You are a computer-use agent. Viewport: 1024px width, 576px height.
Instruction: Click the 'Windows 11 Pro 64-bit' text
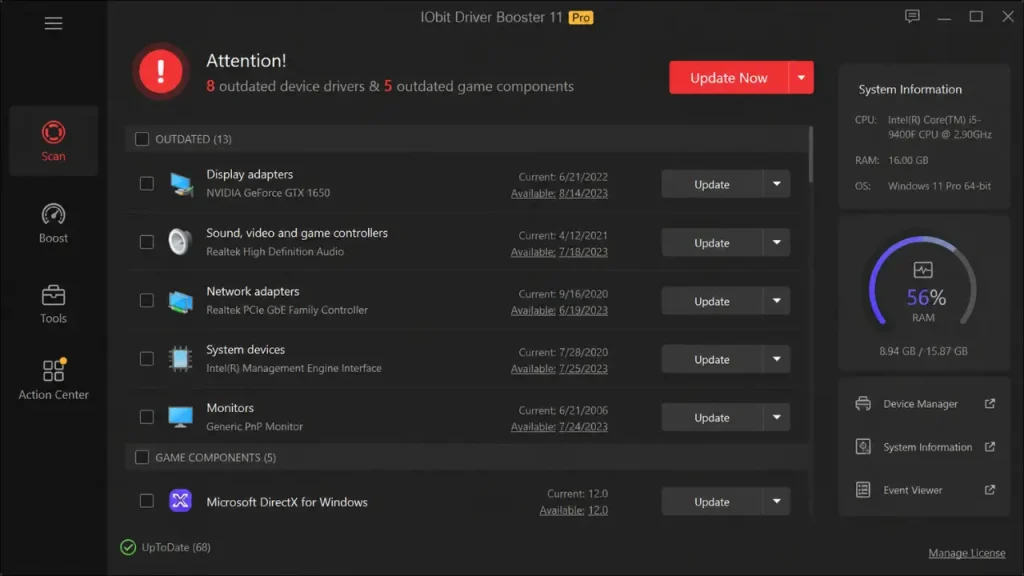point(939,186)
